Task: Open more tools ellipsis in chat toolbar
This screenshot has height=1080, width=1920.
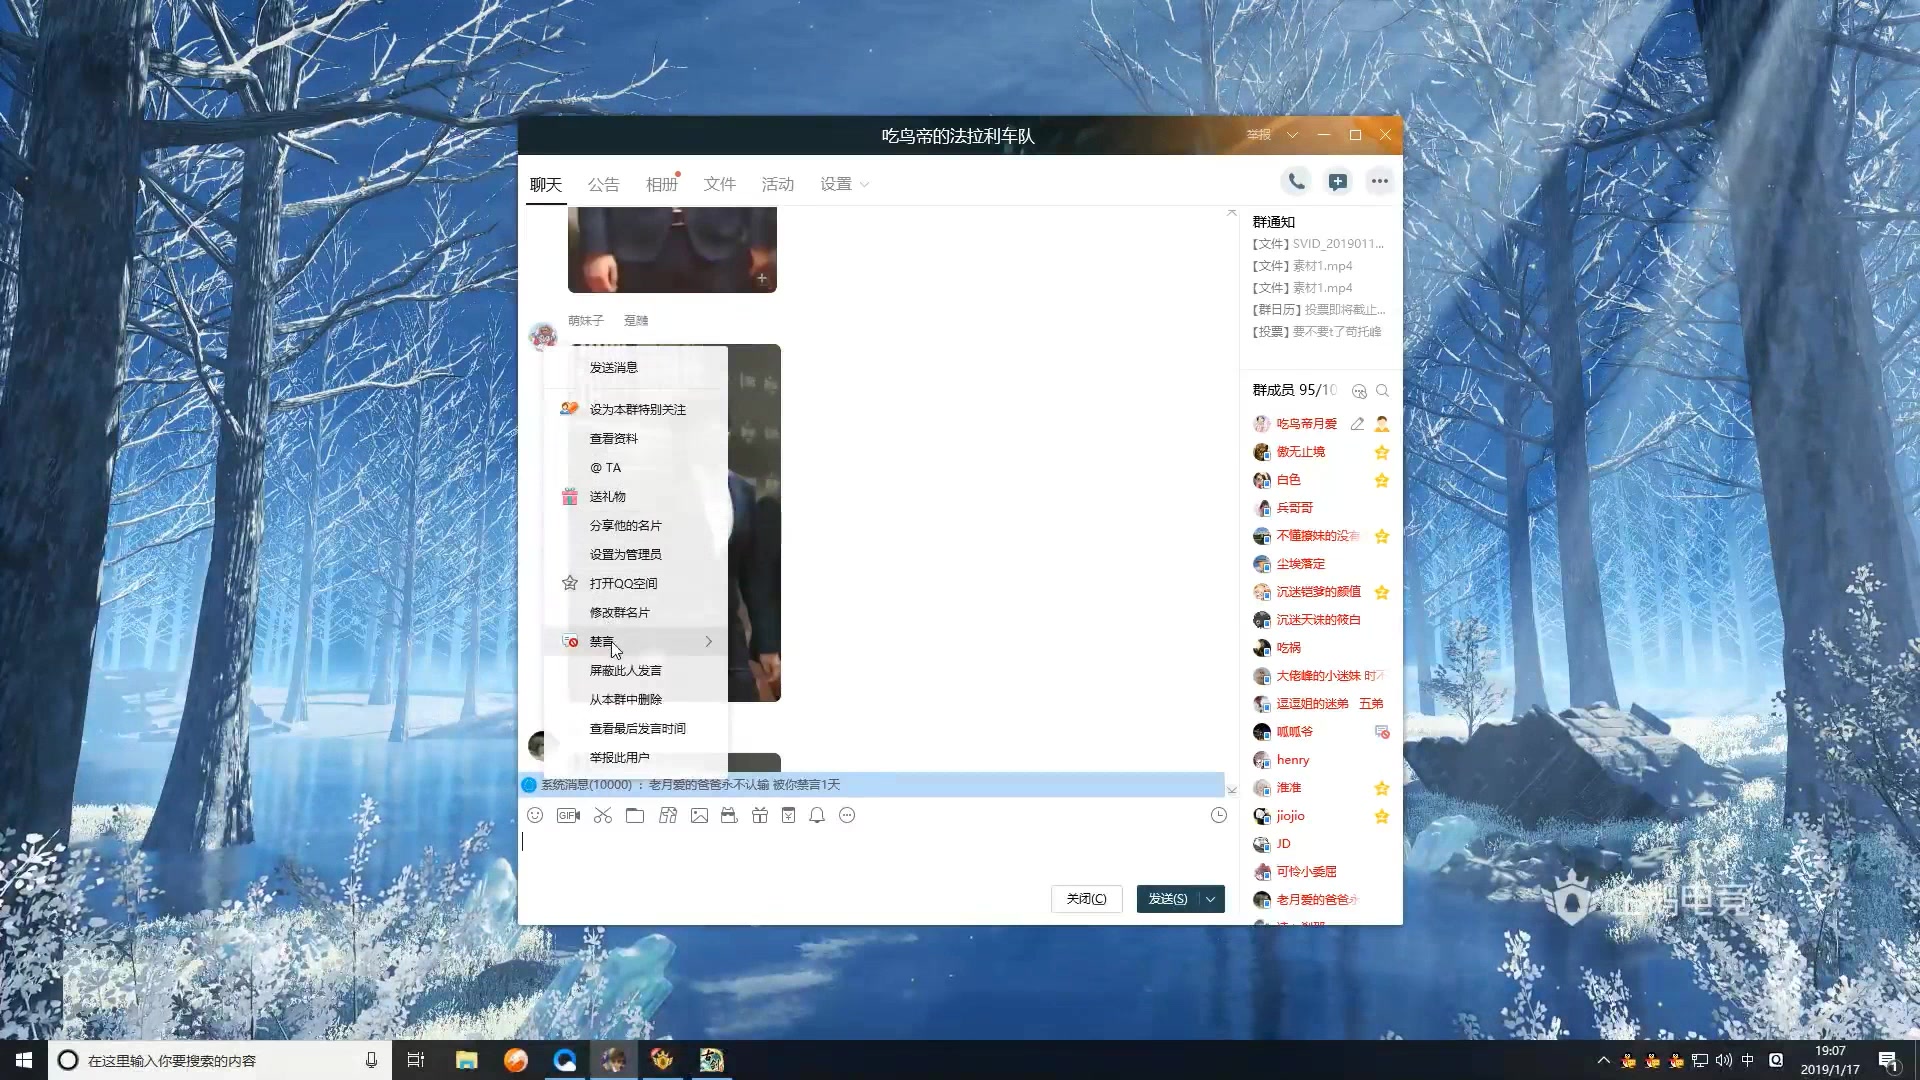Action: (x=847, y=815)
